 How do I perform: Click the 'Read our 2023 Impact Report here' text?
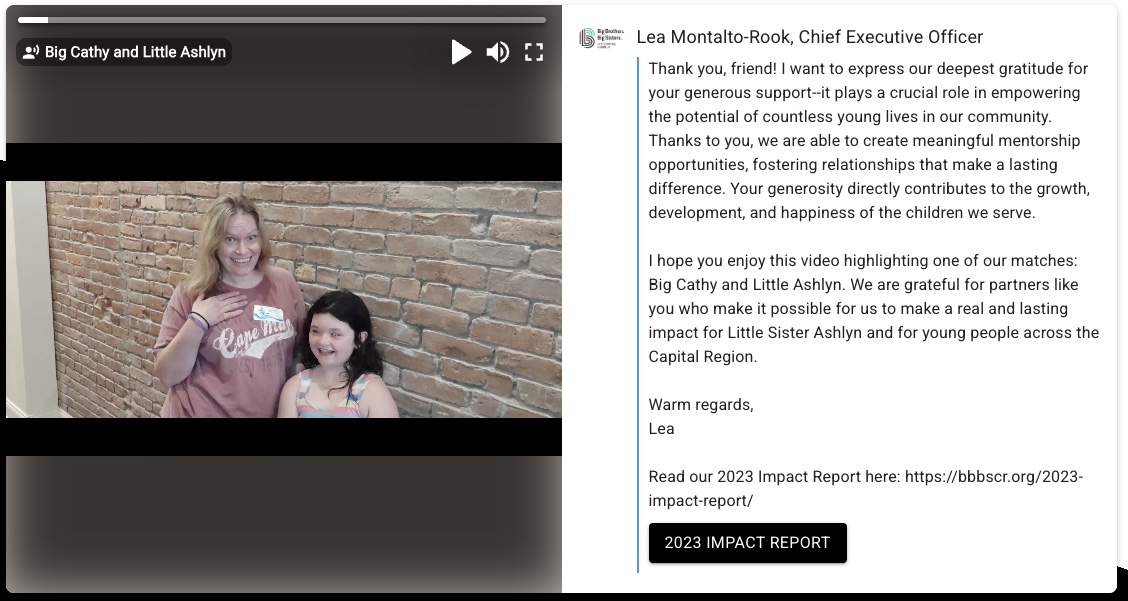pos(774,477)
